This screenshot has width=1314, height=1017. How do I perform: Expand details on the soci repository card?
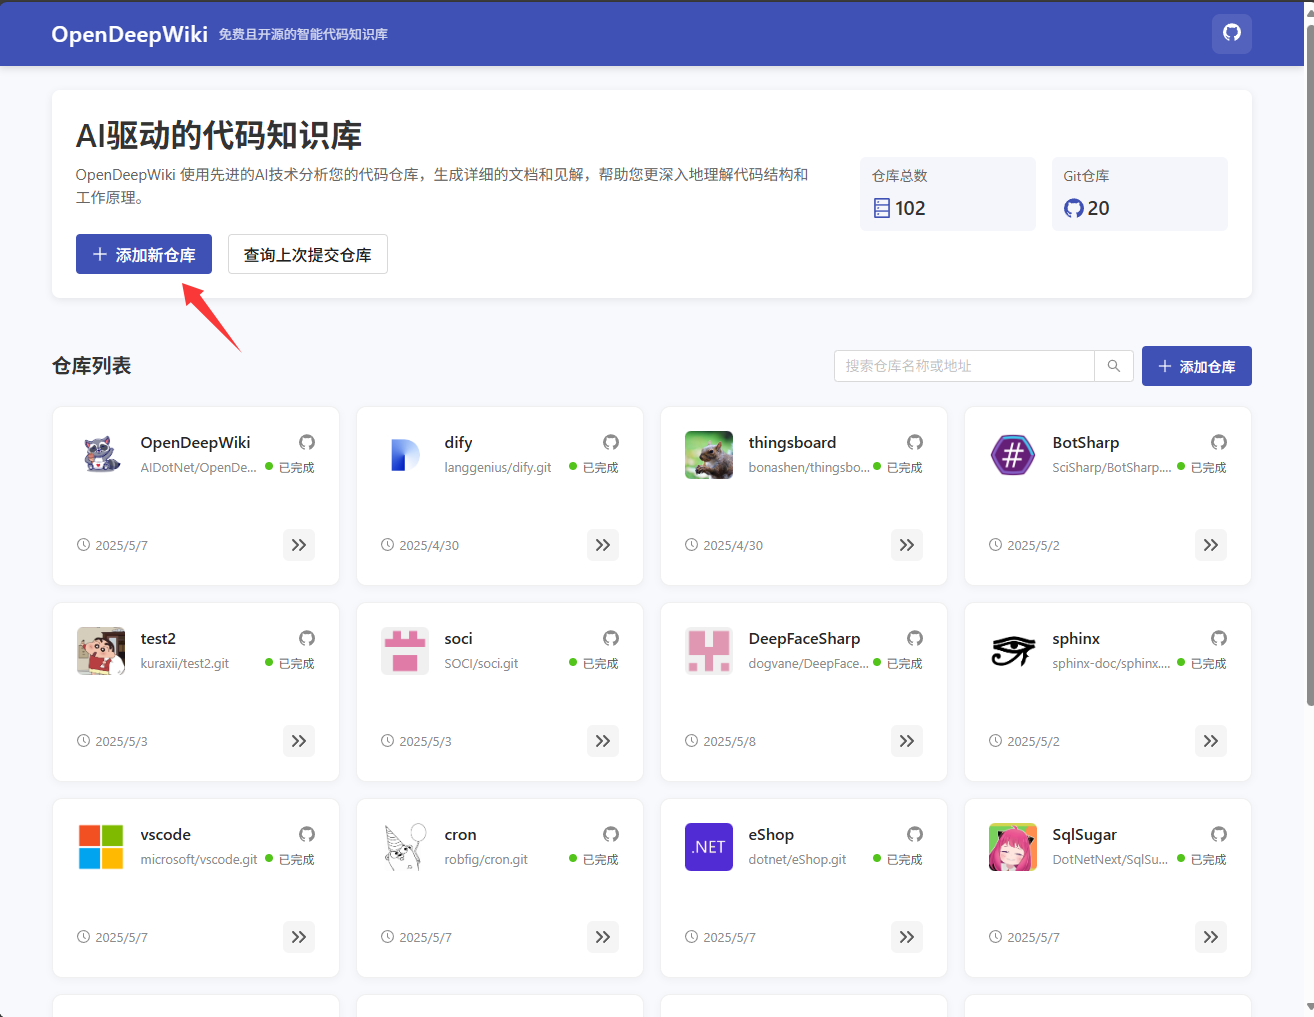[x=602, y=741]
